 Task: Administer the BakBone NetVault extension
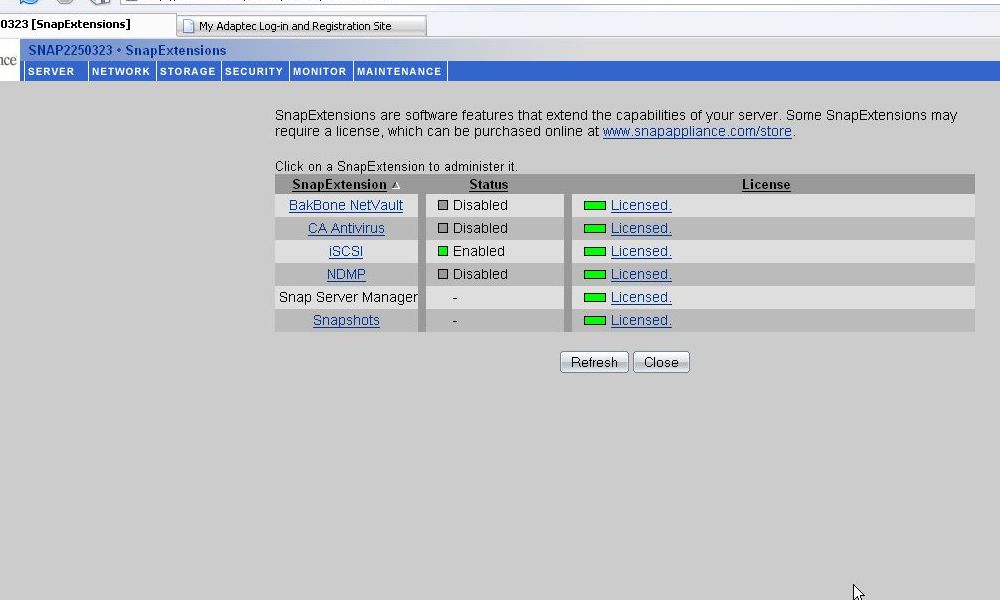click(x=346, y=205)
